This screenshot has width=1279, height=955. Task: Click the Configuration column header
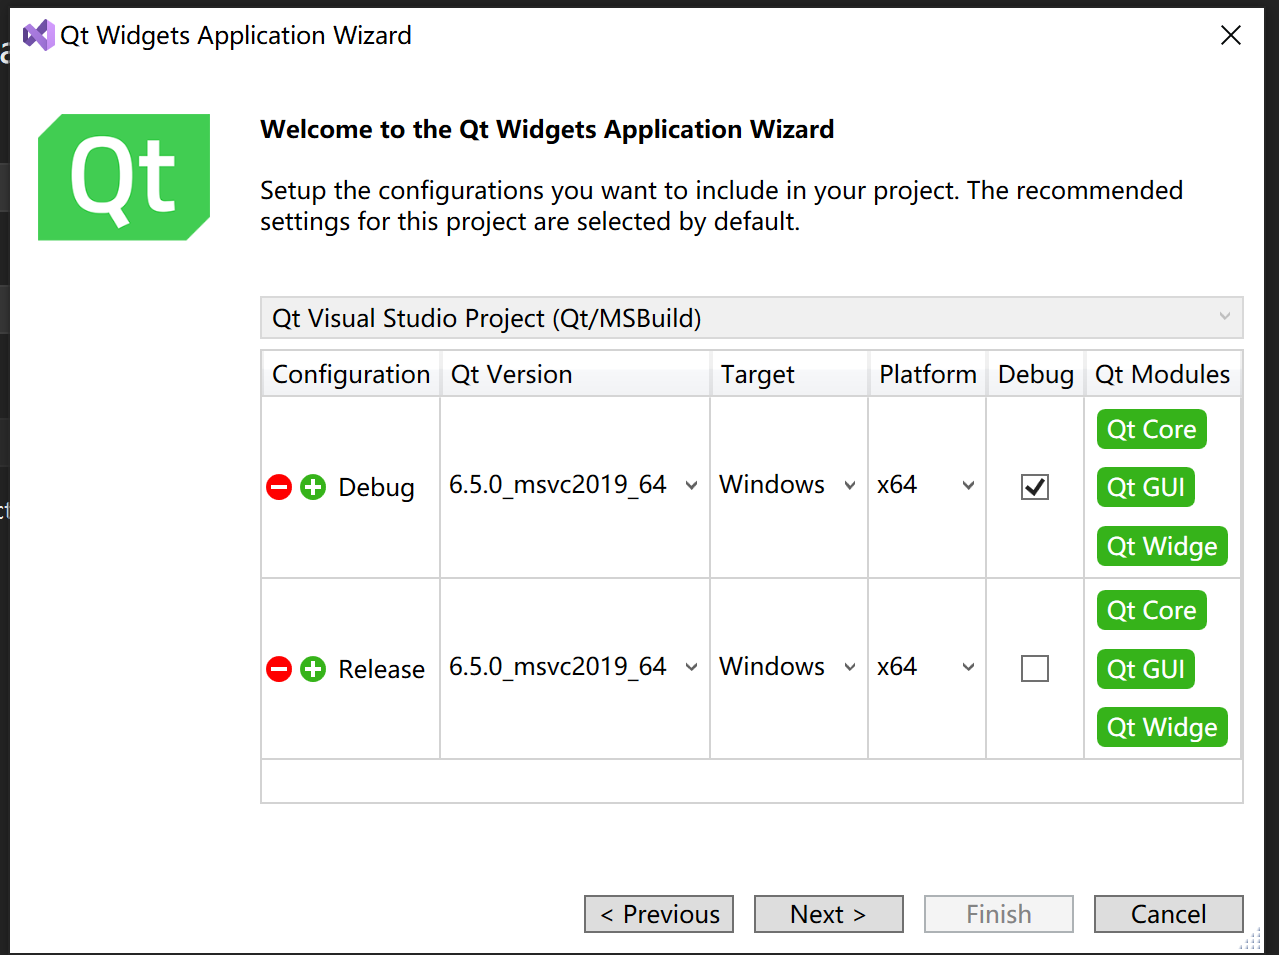[350, 374]
